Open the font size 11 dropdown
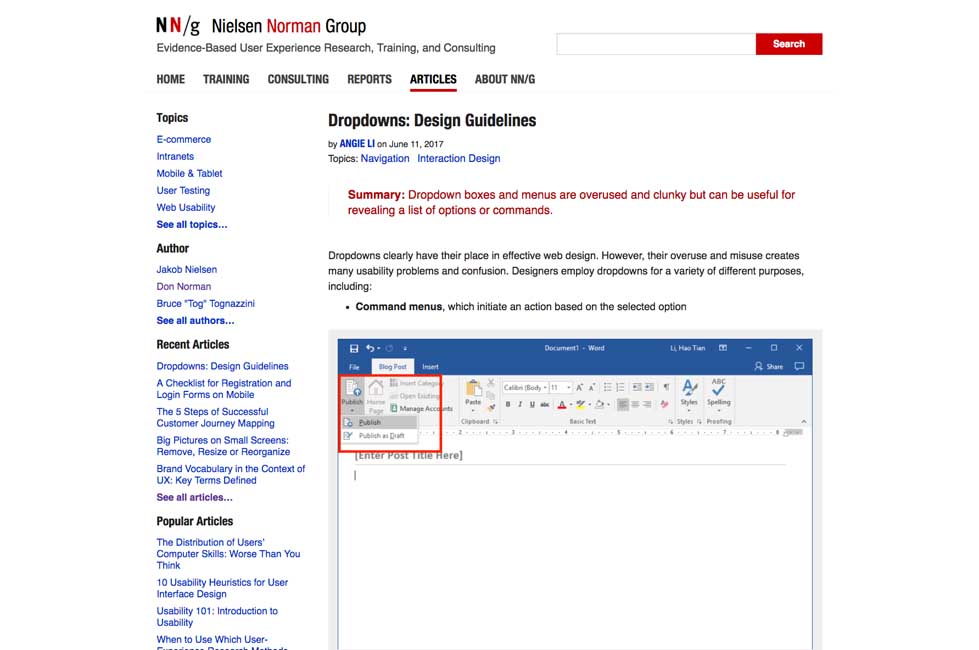This screenshot has height=650, width=979. tap(560, 387)
